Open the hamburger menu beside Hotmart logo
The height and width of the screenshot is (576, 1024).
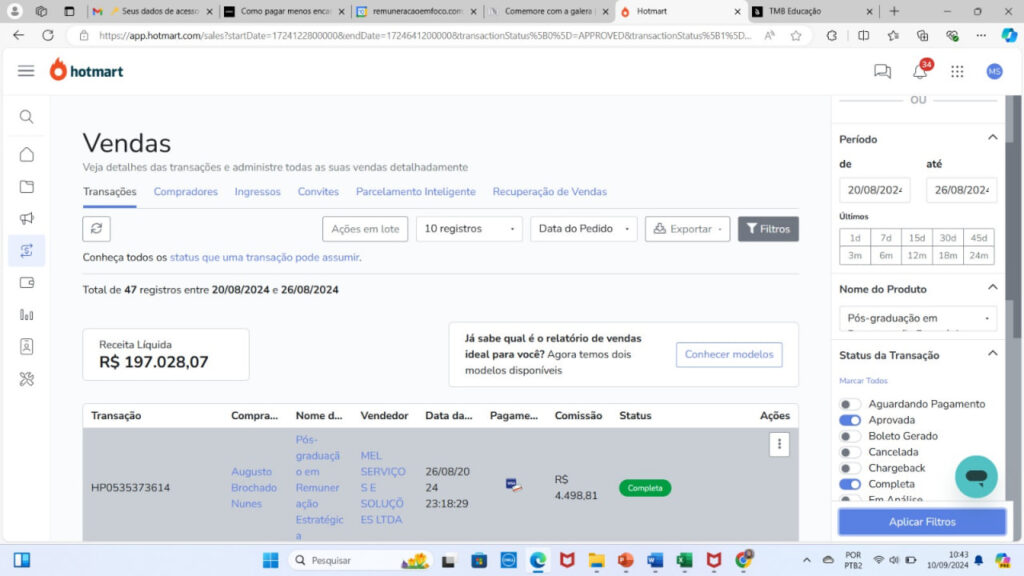click(x=26, y=71)
